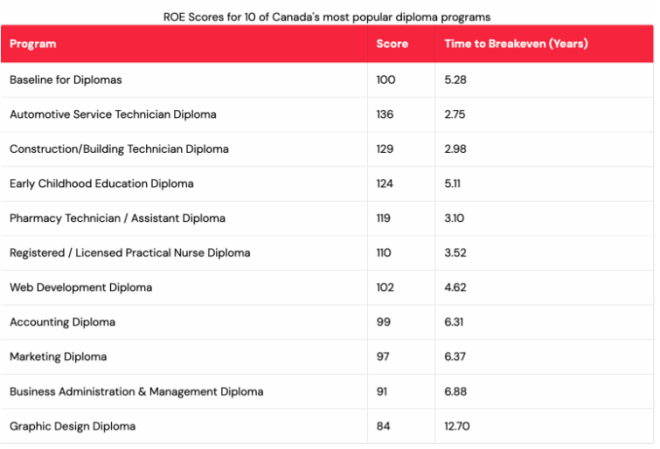660x449 pixels.
Task: Click the Graphic Design Diploma row
Action: (x=327, y=426)
